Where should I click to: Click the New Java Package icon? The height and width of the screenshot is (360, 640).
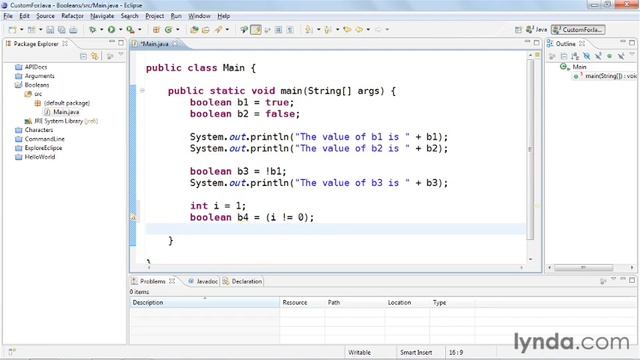pyautogui.click(x=156, y=29)
